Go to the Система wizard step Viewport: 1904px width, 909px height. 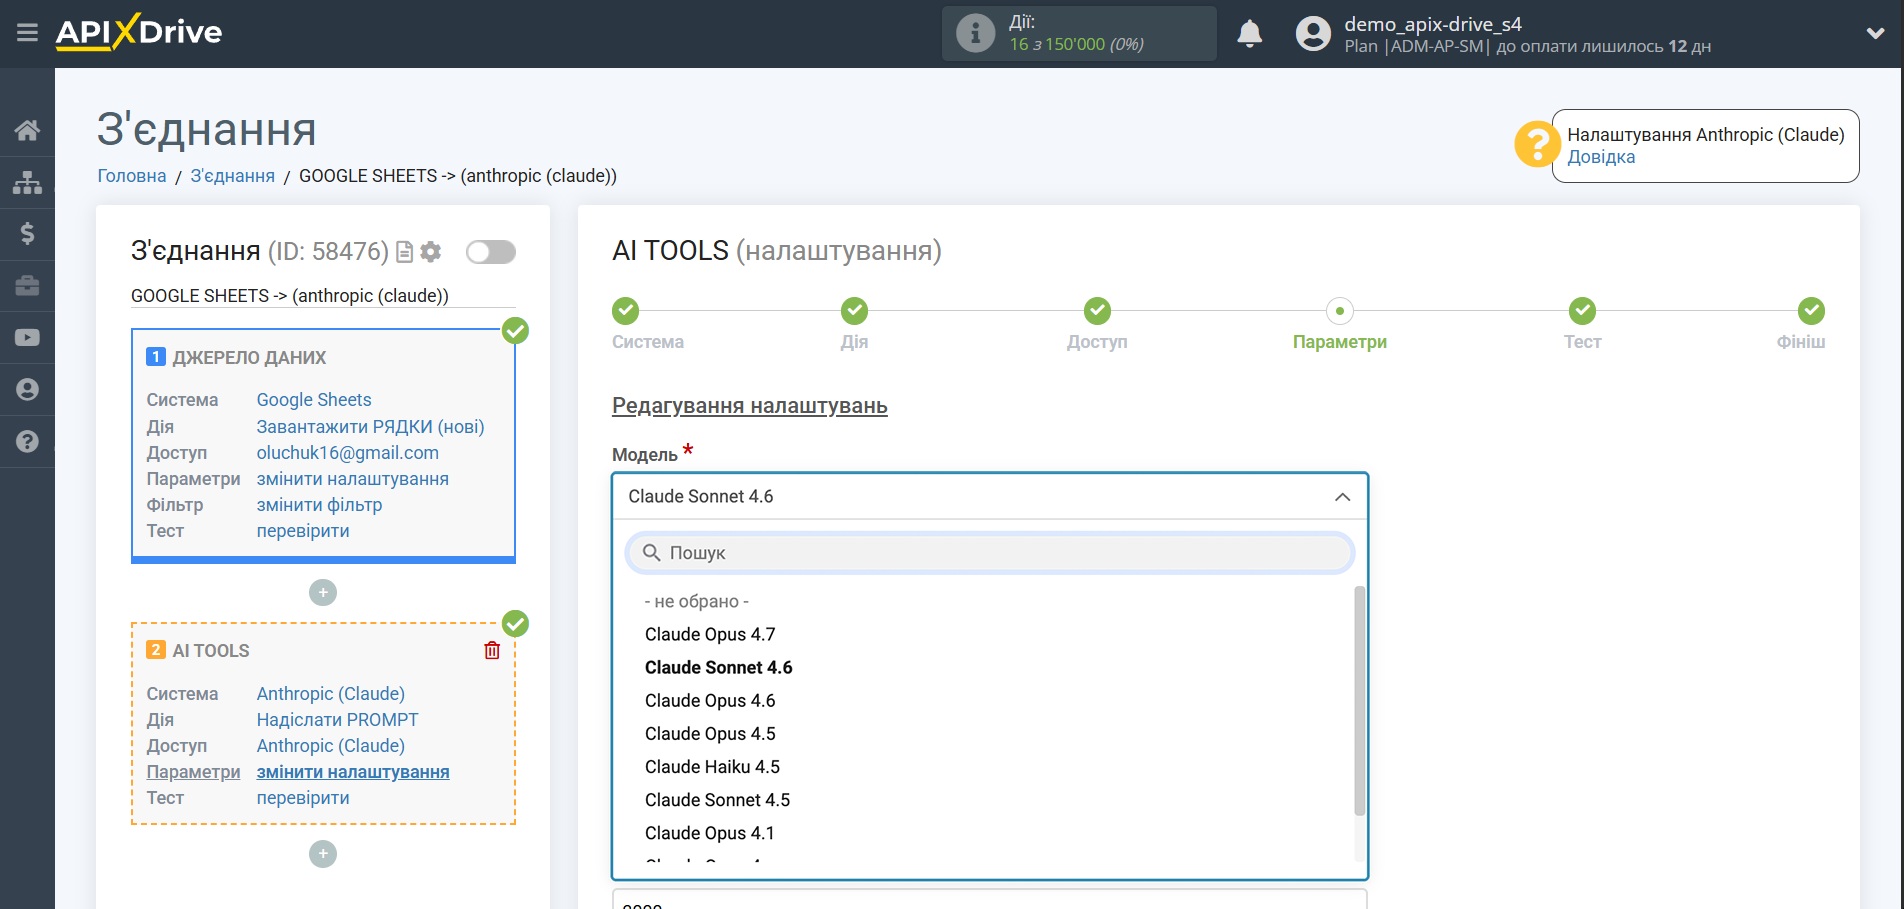tap(626, 311)
